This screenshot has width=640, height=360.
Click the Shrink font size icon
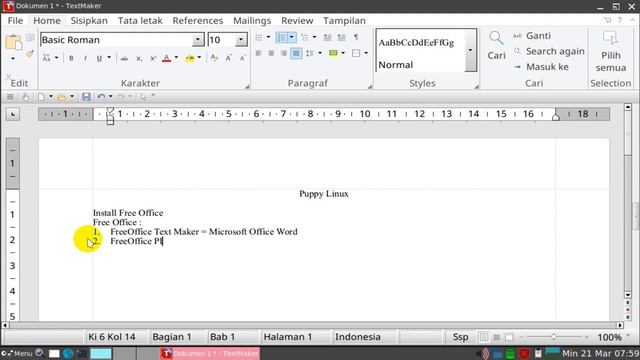pos(242,58)
